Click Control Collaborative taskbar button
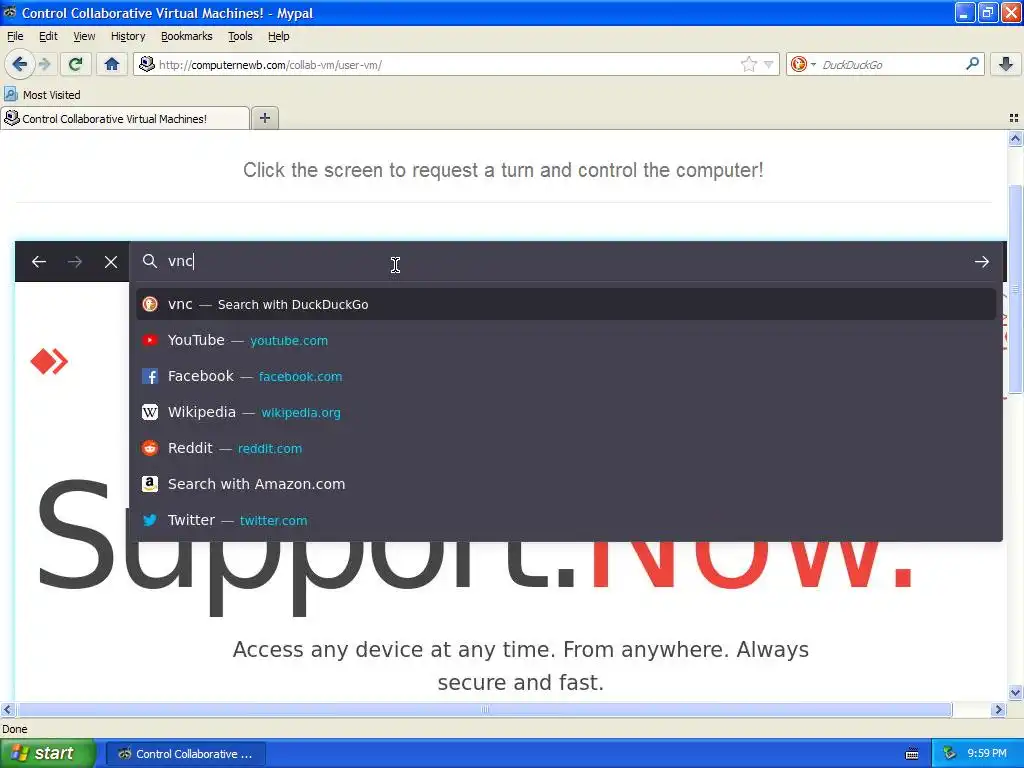 point(185,754)
